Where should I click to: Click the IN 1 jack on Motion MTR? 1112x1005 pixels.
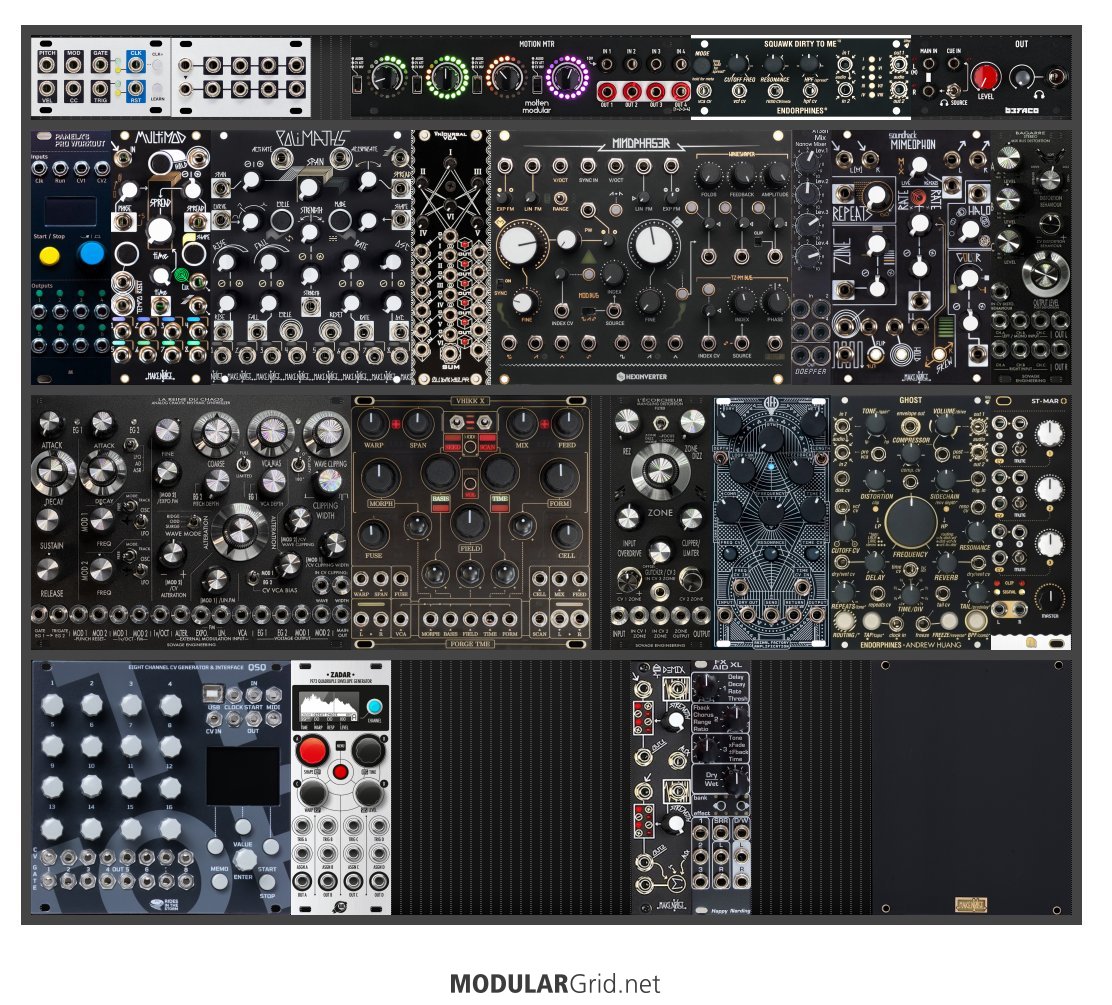[607, 65]
